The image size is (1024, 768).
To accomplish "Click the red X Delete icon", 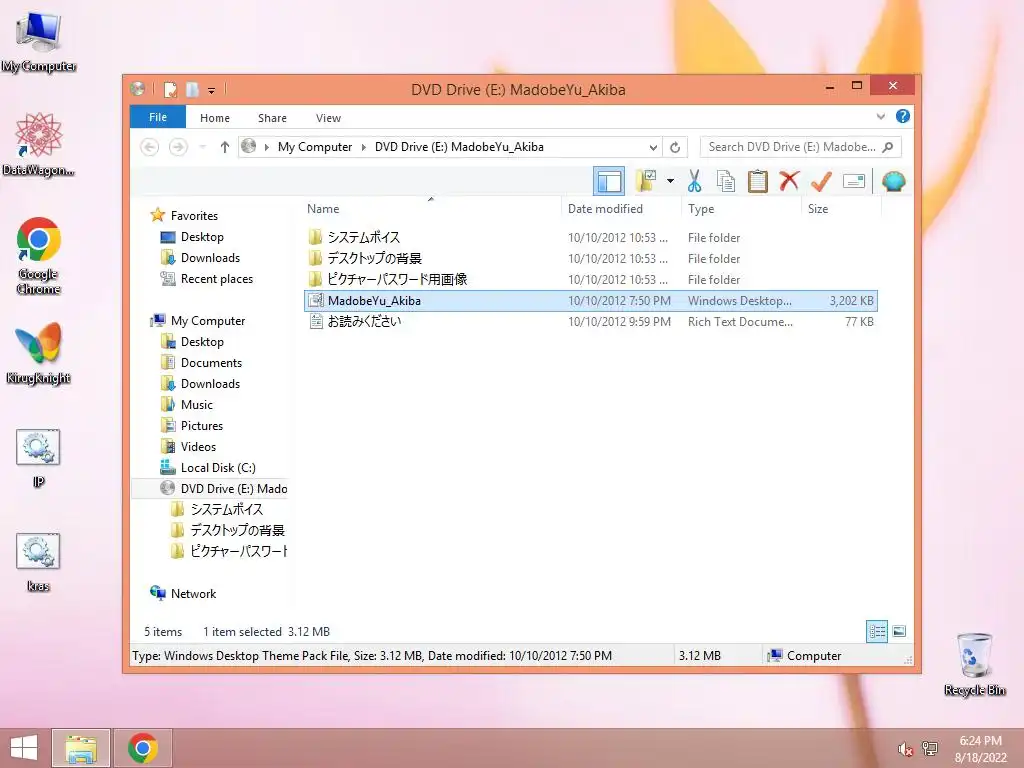I will point(789,181).
